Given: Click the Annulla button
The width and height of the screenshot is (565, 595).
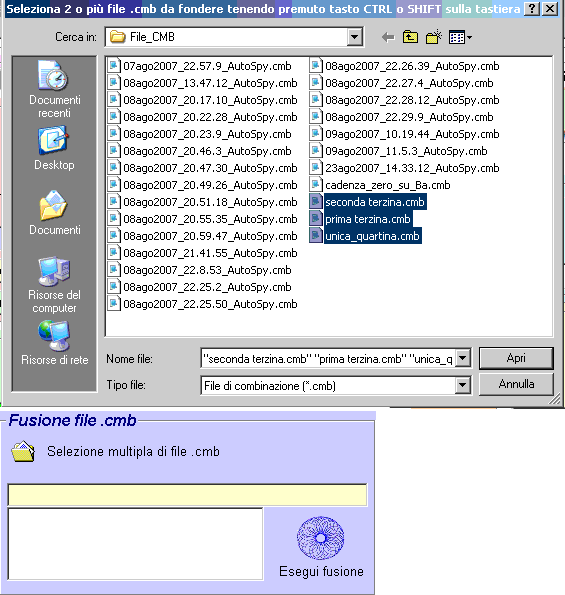Looking at the screenshot, I should pyautogui.click(x=516, y=384).
